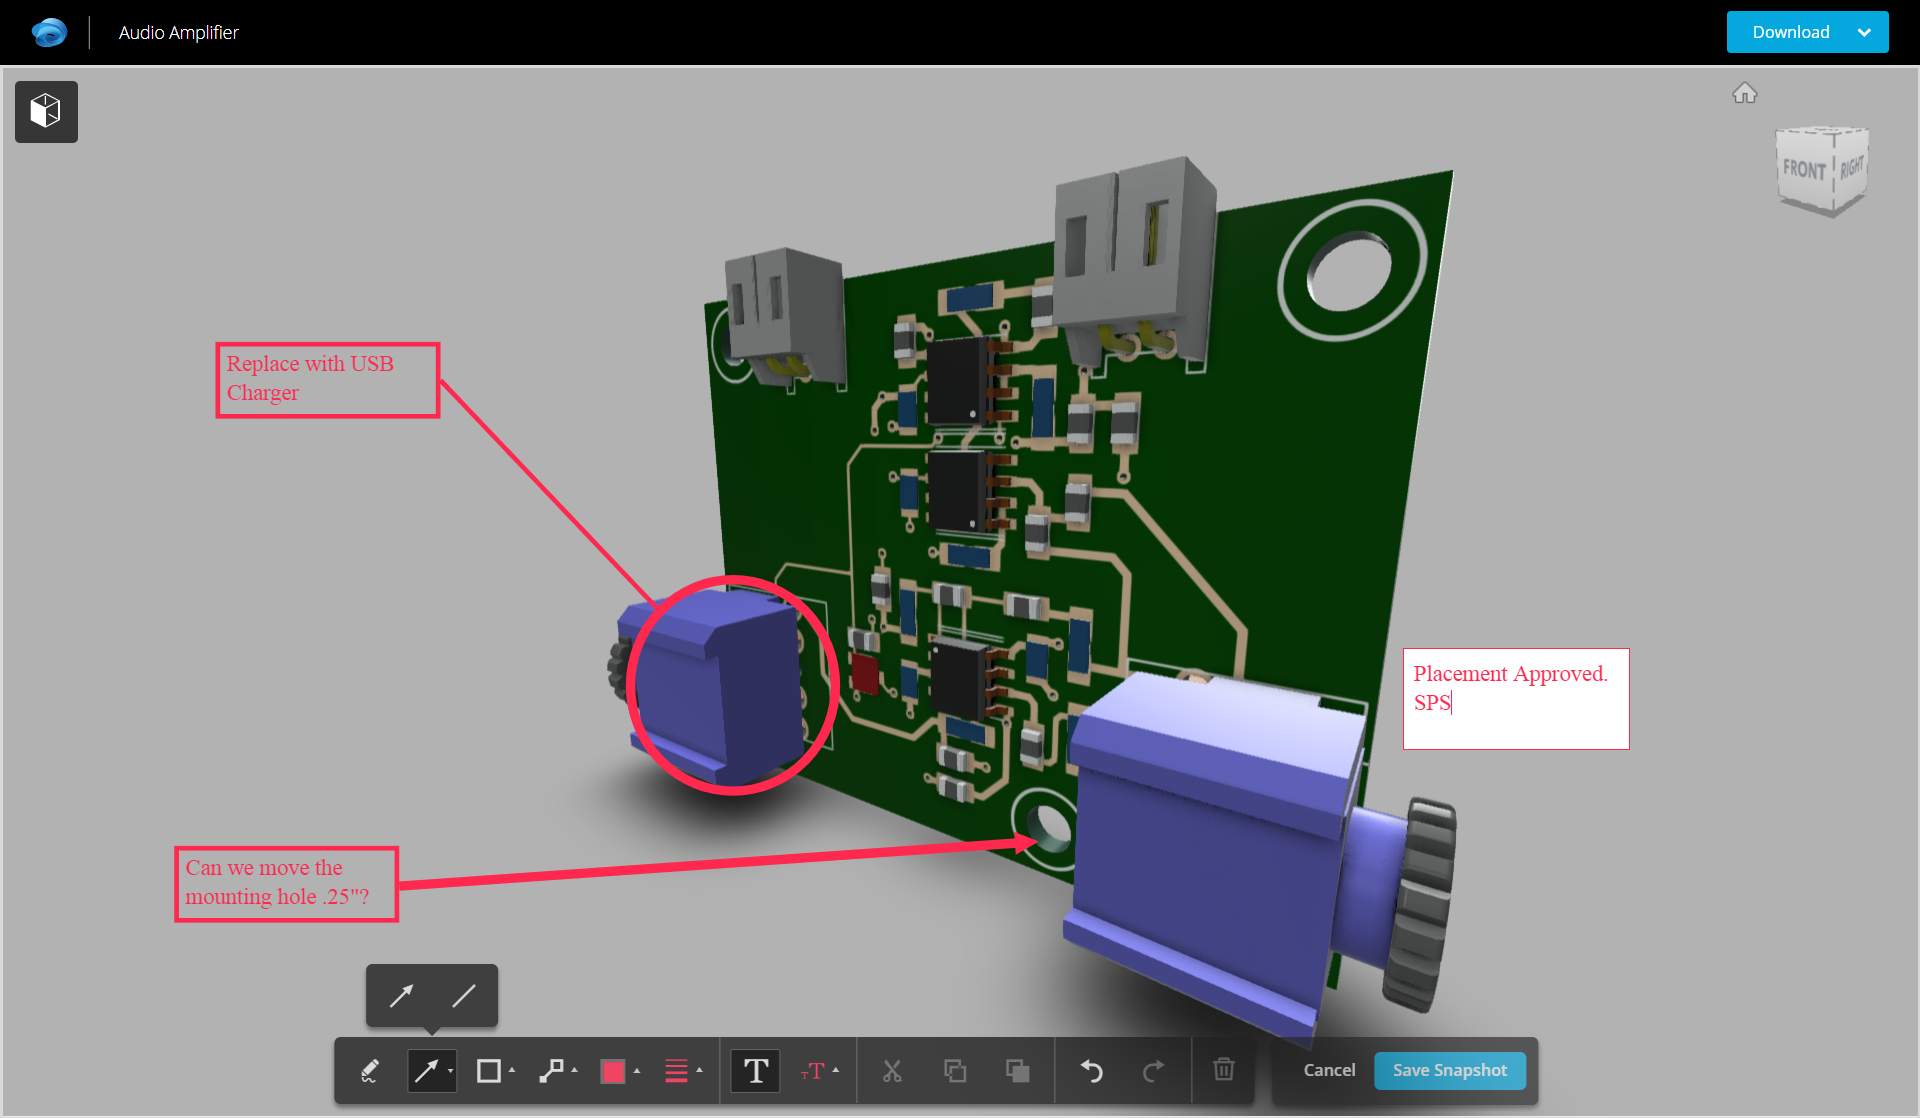Image resolution: width=1920 pixels, height=1118 pixels.
Task: Open the text size dropdown
Action: 836,1071
